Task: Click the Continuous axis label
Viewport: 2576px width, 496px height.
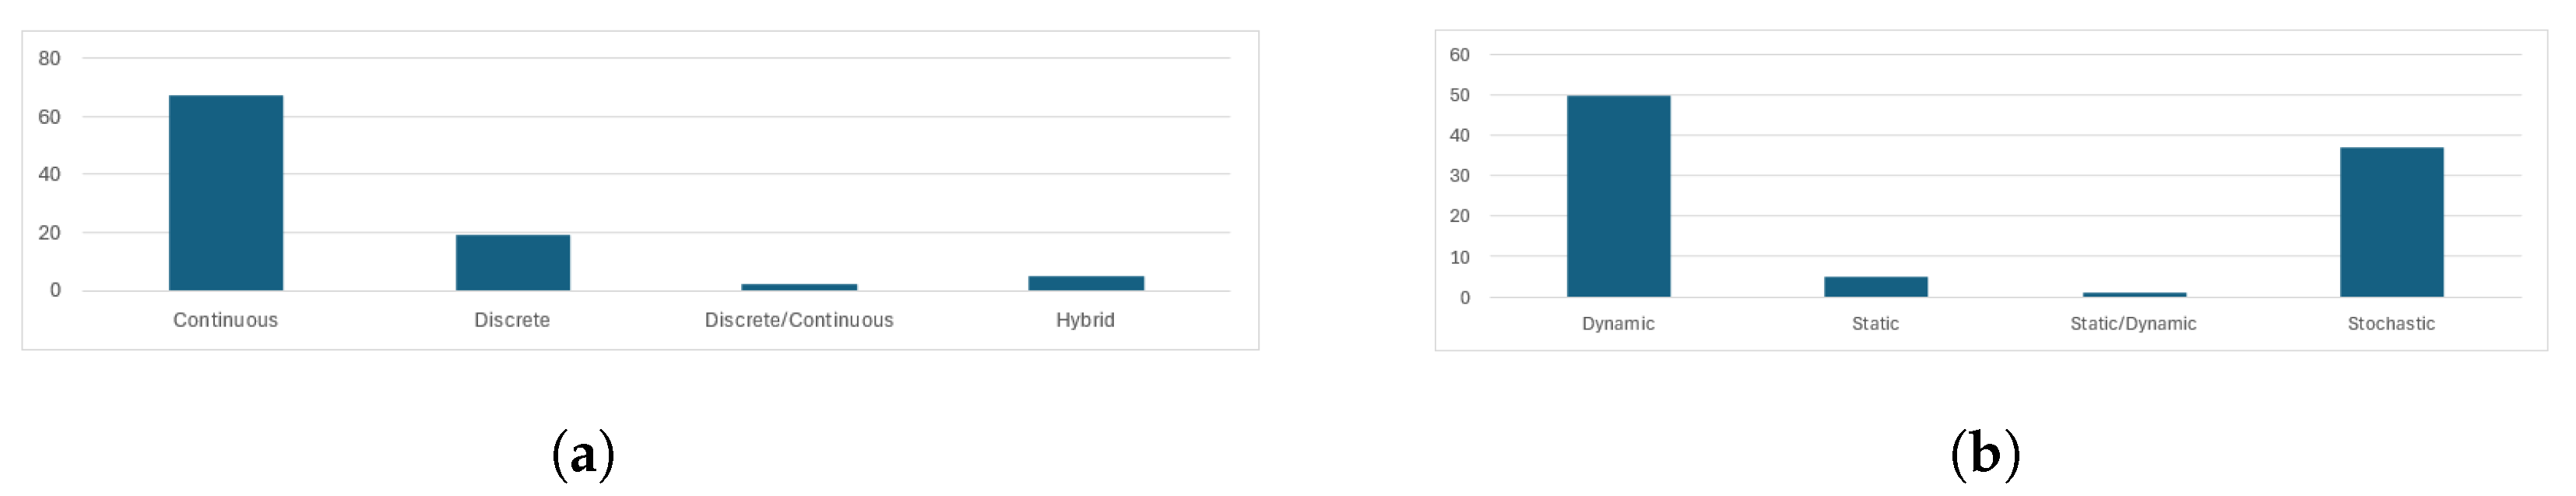Action: click(x=226, y=320)
